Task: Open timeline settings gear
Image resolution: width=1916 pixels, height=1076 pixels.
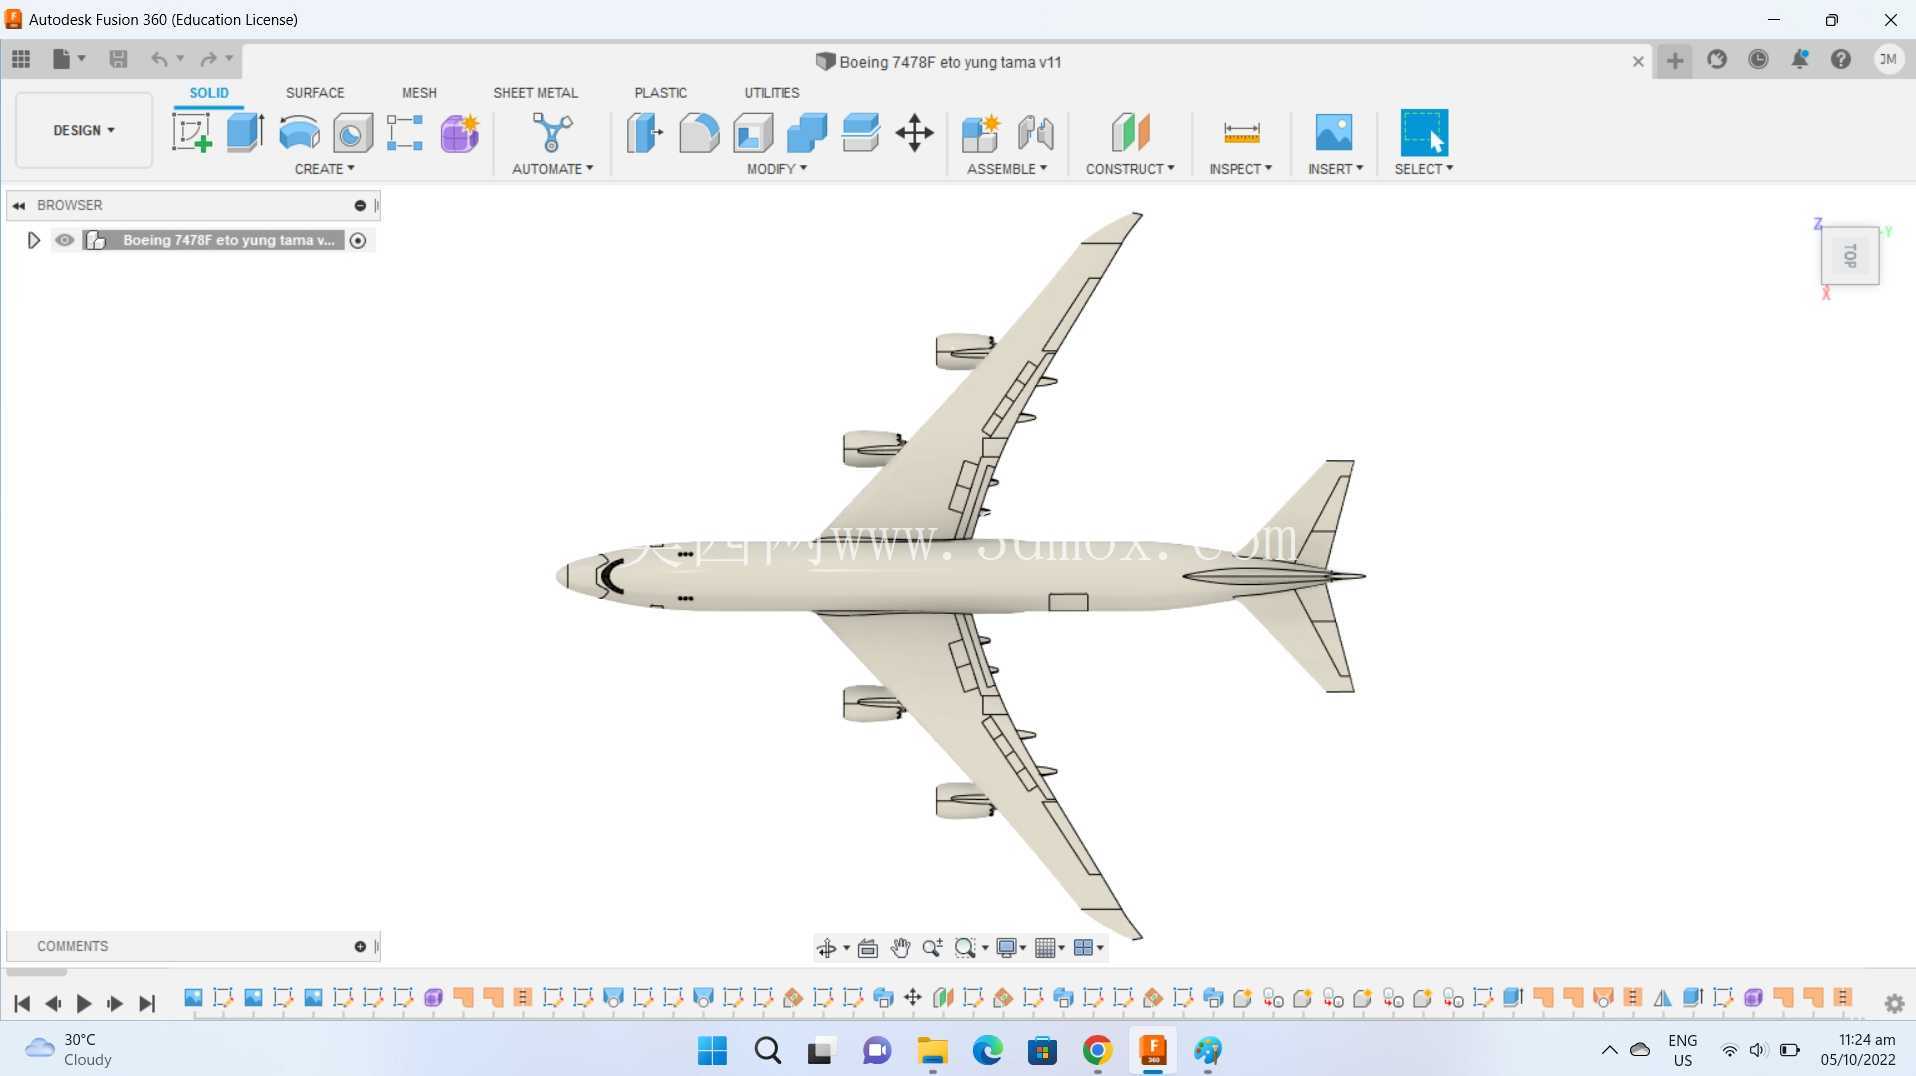Action: point(1894,1003)
